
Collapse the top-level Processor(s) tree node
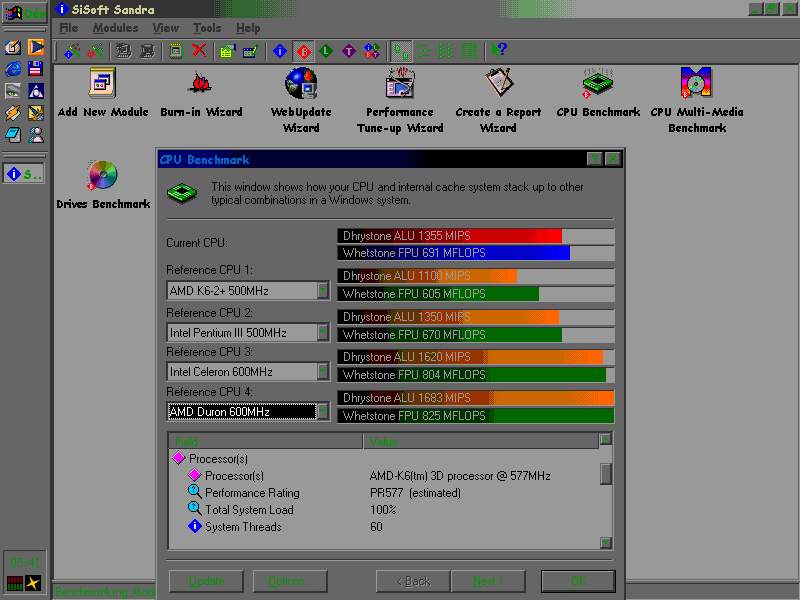pyautogui.click(x=179, y=458)
